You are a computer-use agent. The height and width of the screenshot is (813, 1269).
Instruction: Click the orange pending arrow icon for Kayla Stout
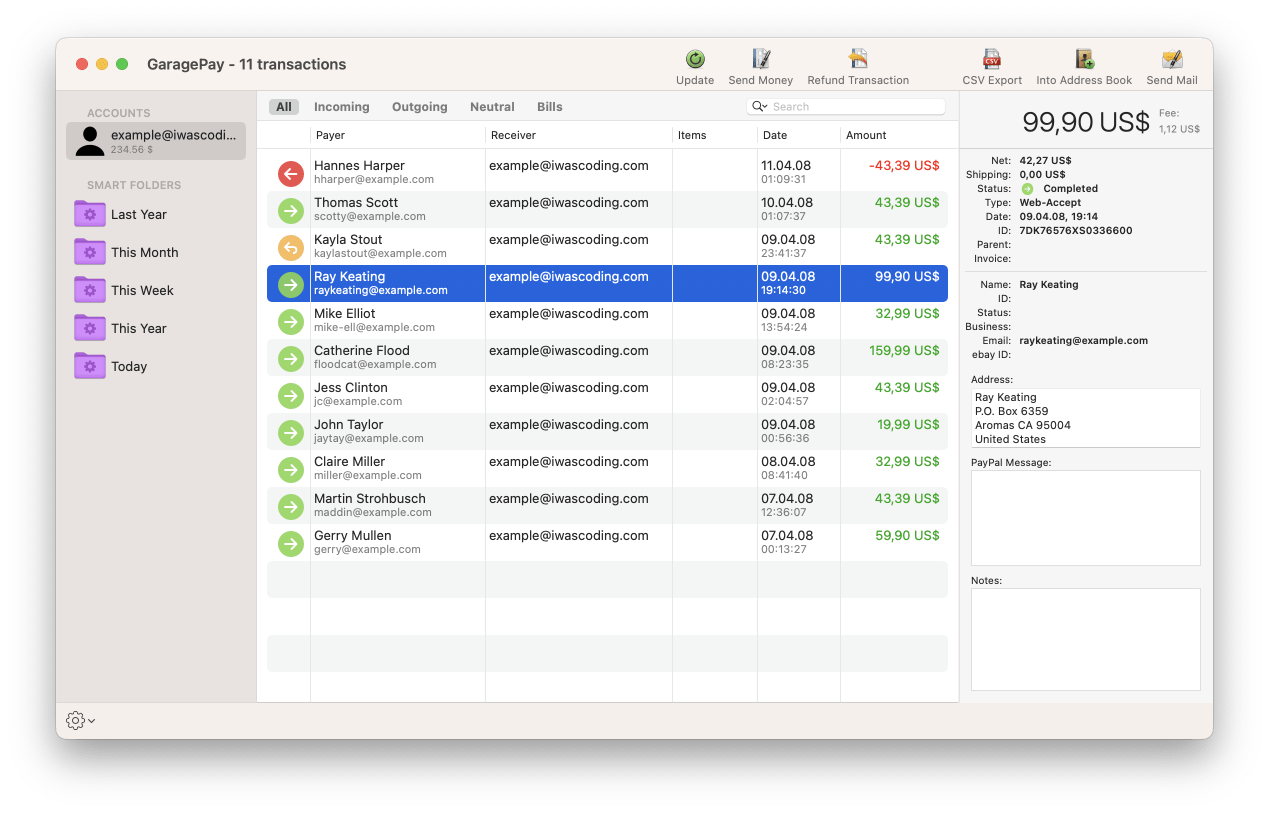[x=291, y=247]
